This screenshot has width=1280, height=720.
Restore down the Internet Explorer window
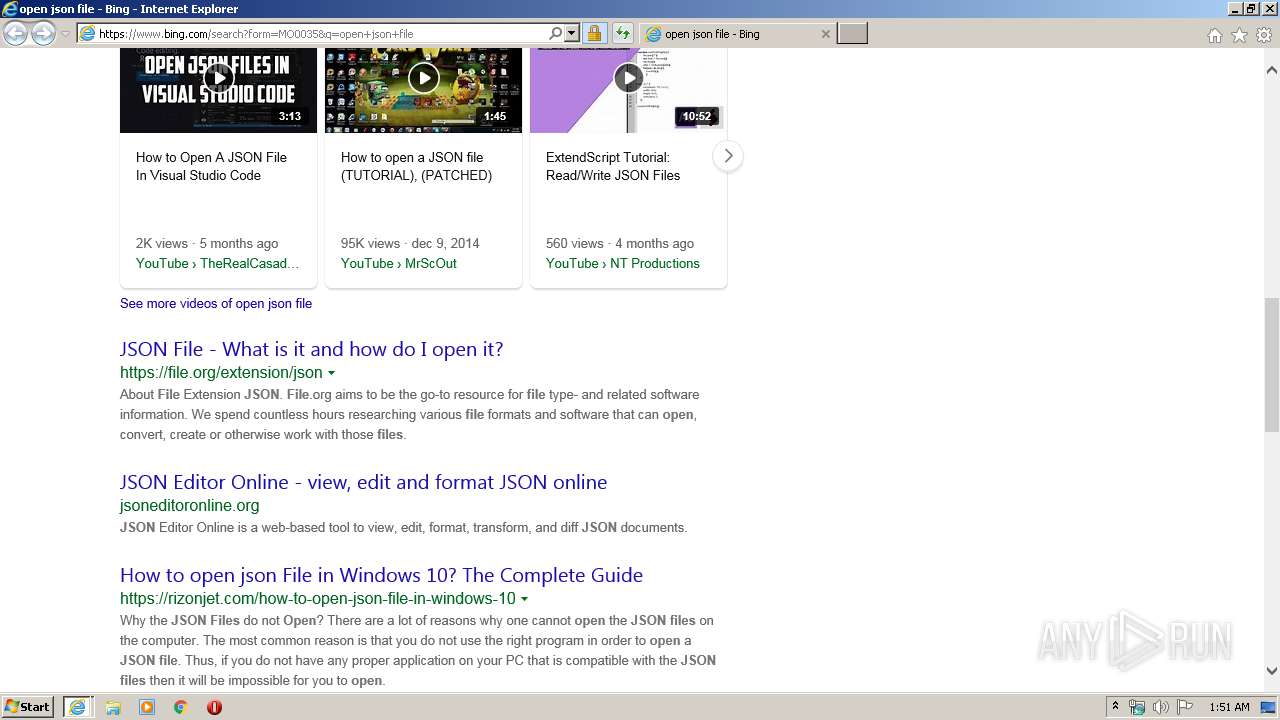(1250, 8)
